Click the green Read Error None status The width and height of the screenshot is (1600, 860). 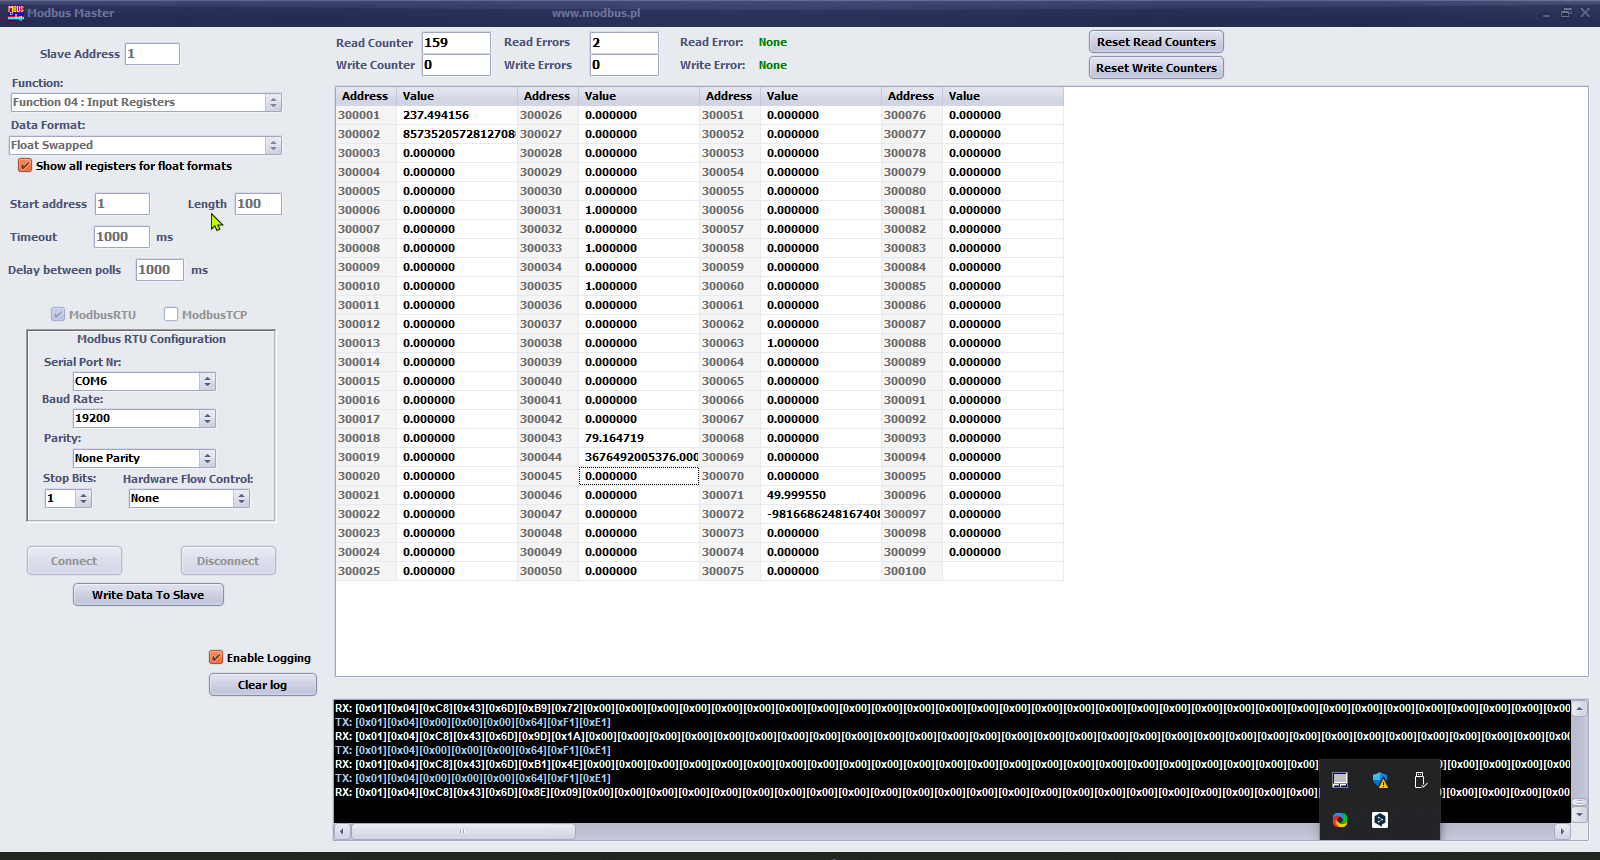click(772, 42)
